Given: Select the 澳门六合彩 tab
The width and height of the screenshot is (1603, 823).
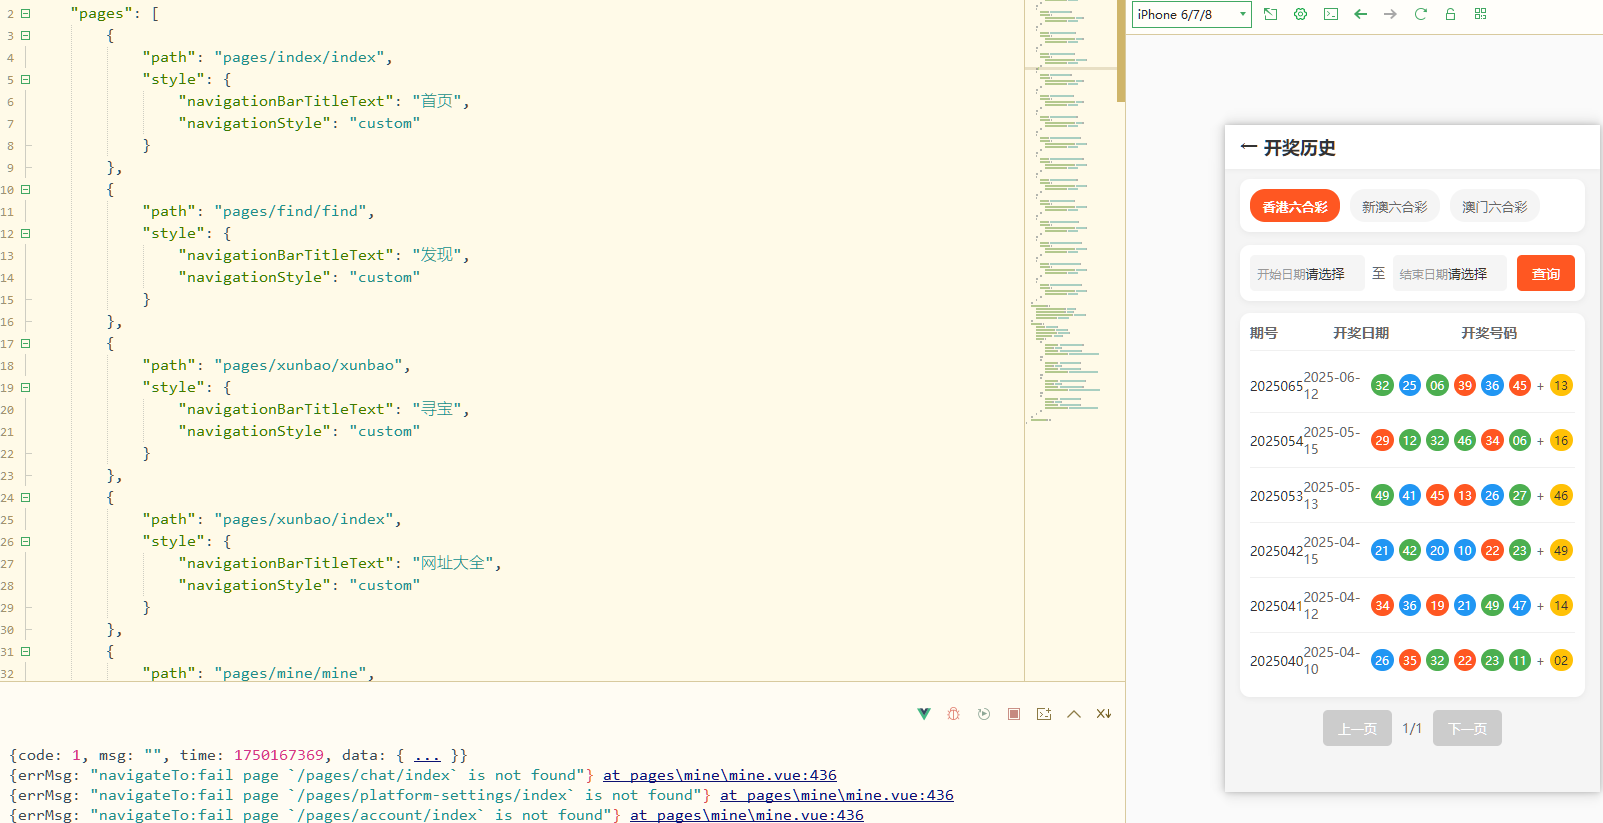Looking at the screenshot, I should (1494, 207).
